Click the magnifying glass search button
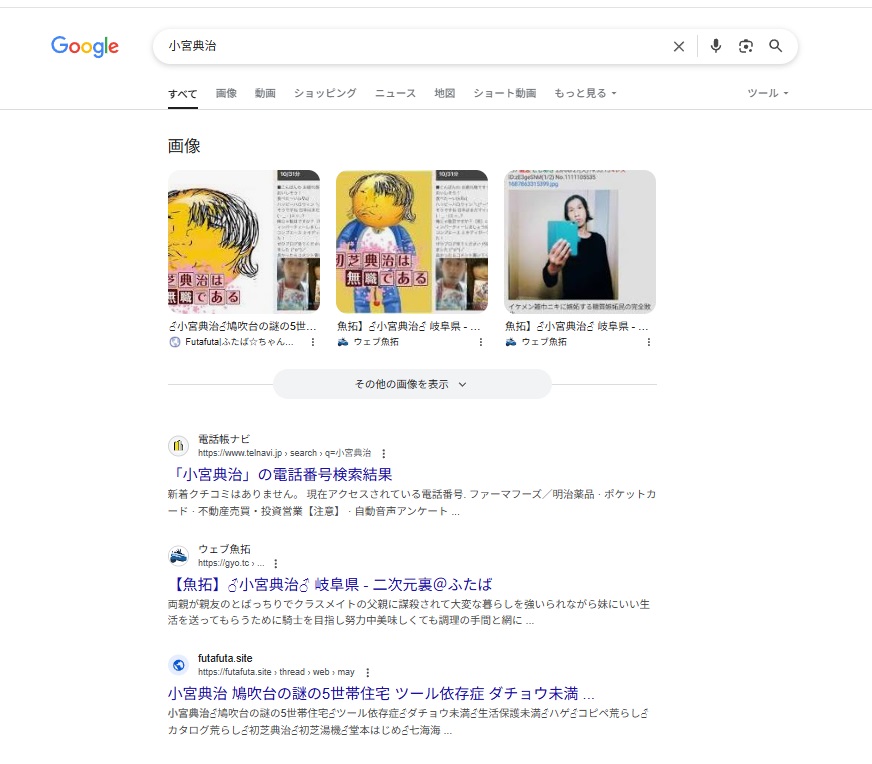 (776, 46)
